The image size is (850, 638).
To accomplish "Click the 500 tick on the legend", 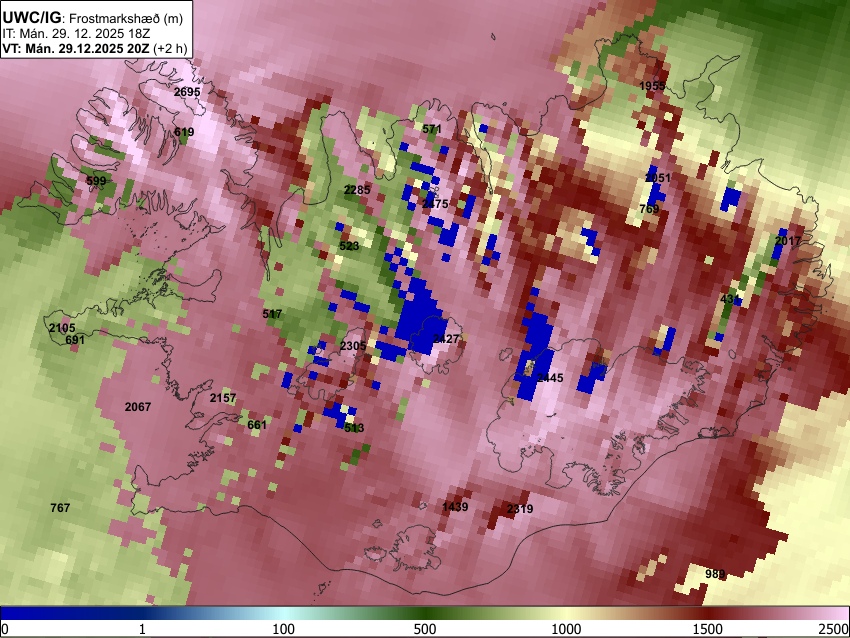I will 424,629.
